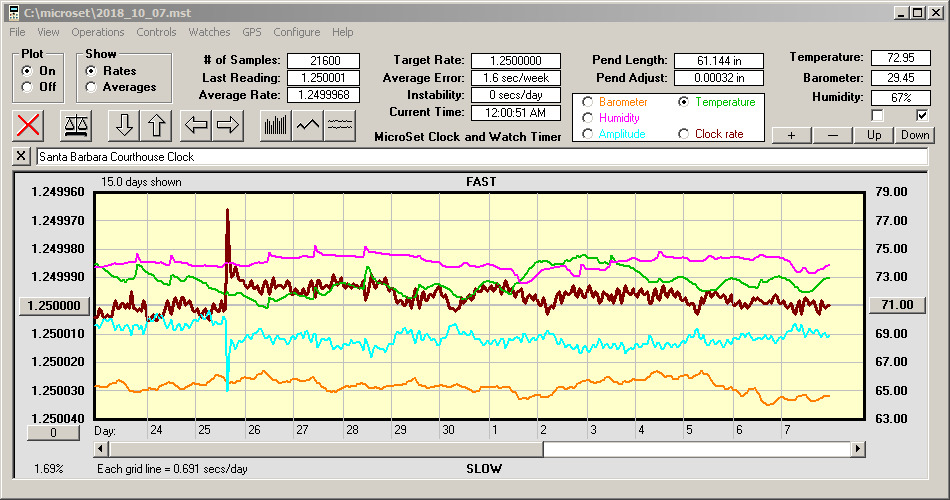
Task: Click the left arrow toolbar button
Action: click(196, 125)
